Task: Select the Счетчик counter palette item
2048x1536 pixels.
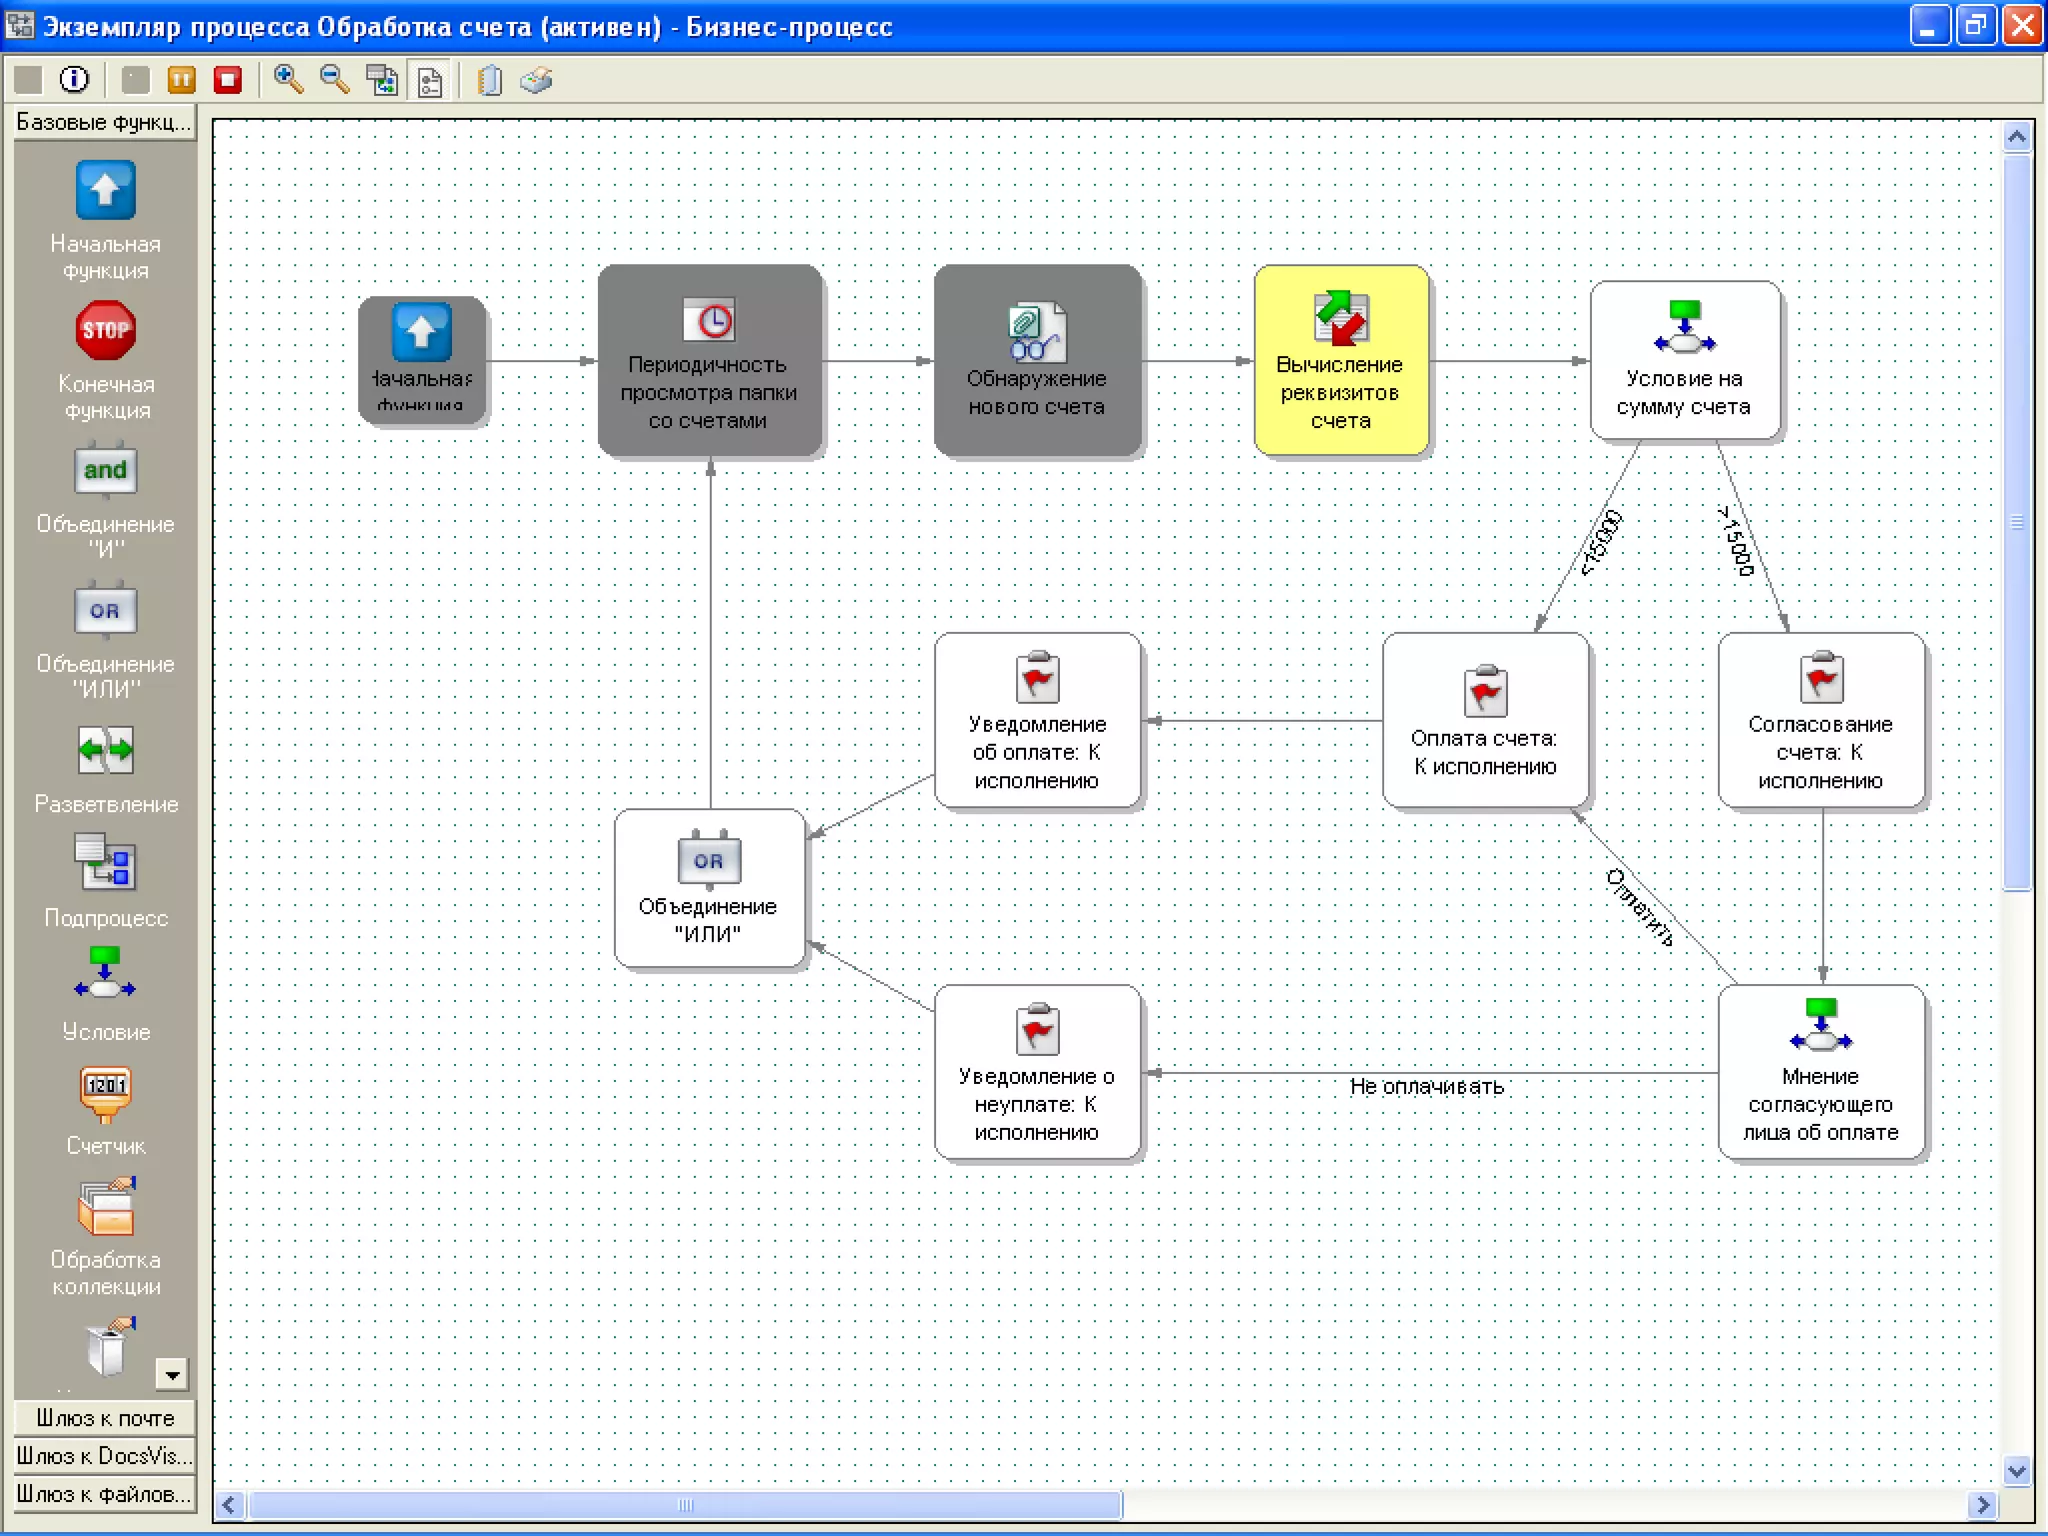Action: tap(105, 1092)
